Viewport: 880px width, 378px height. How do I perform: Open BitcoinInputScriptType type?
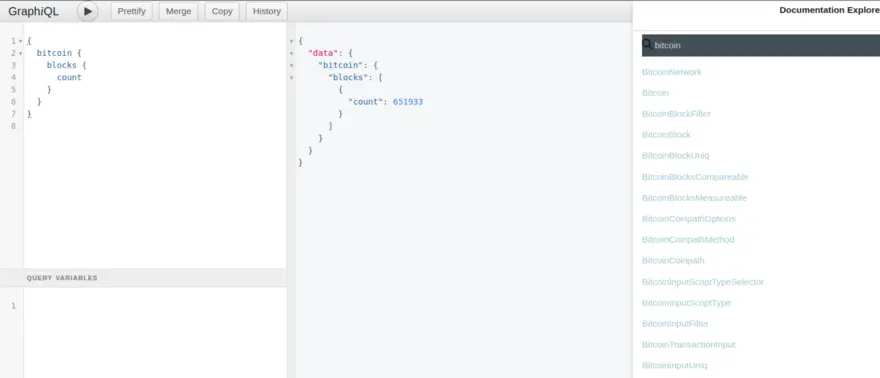coord(686,303)
